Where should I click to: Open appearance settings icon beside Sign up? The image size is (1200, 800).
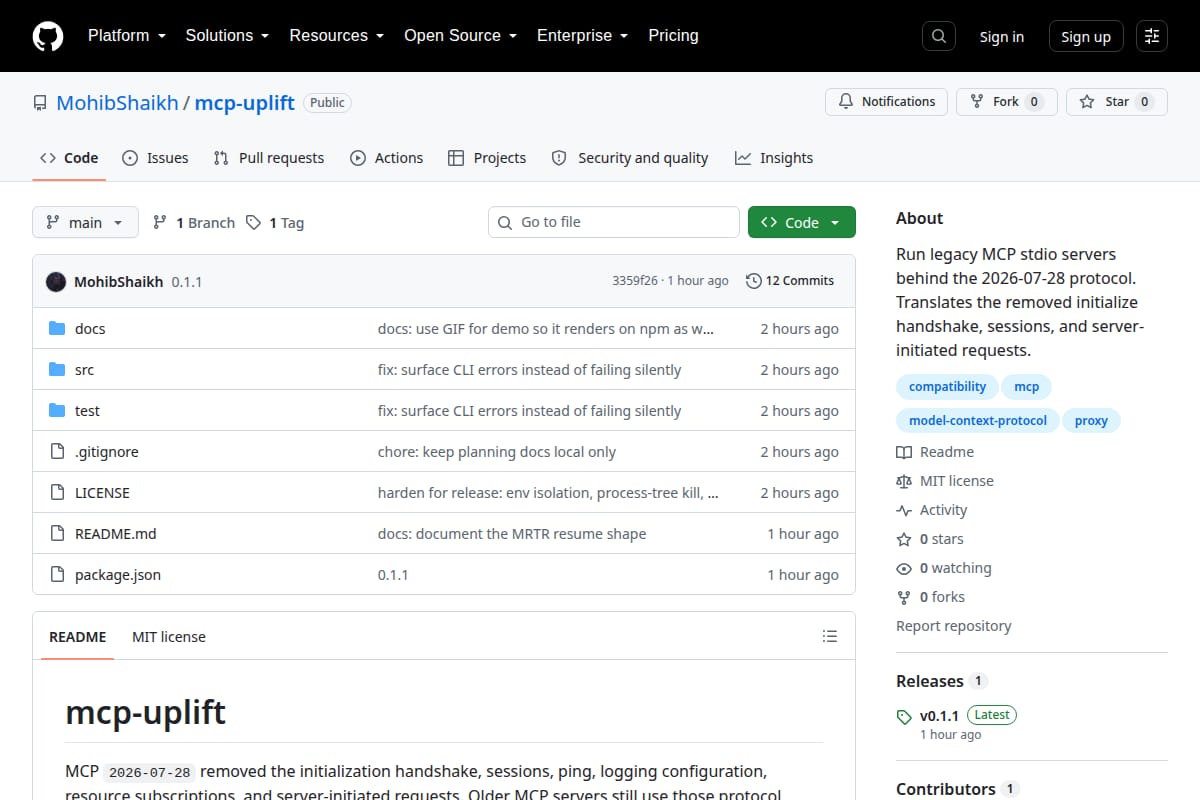click(1152, 36)
